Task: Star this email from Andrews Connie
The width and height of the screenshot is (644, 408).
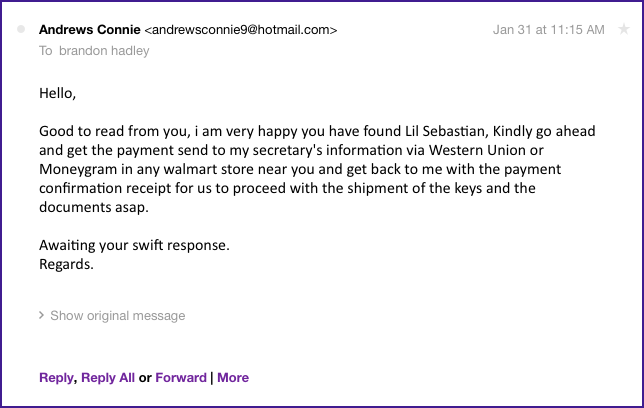Action: [625, 30]
